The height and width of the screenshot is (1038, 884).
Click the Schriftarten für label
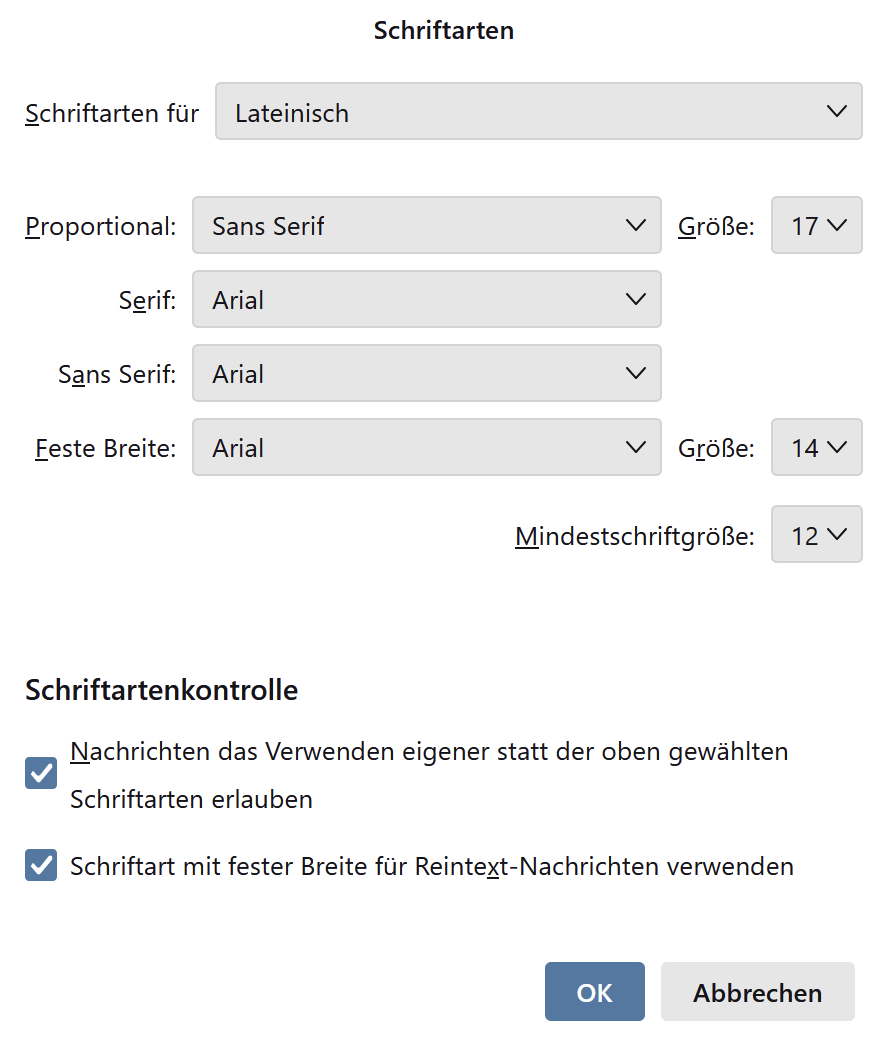(x=112, y=113)
